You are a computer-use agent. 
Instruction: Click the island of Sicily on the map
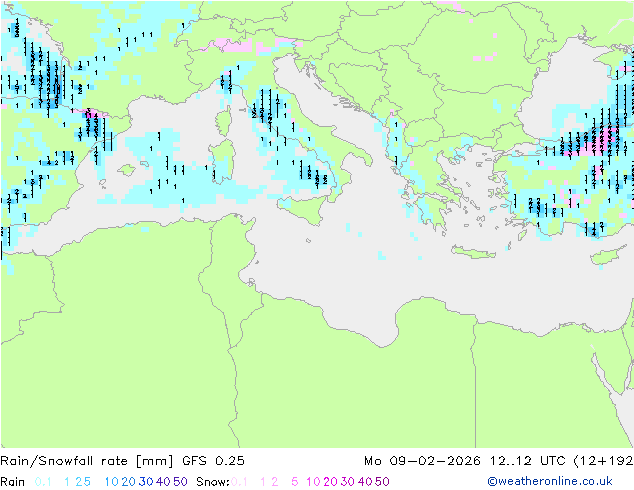tap(304, 209)
